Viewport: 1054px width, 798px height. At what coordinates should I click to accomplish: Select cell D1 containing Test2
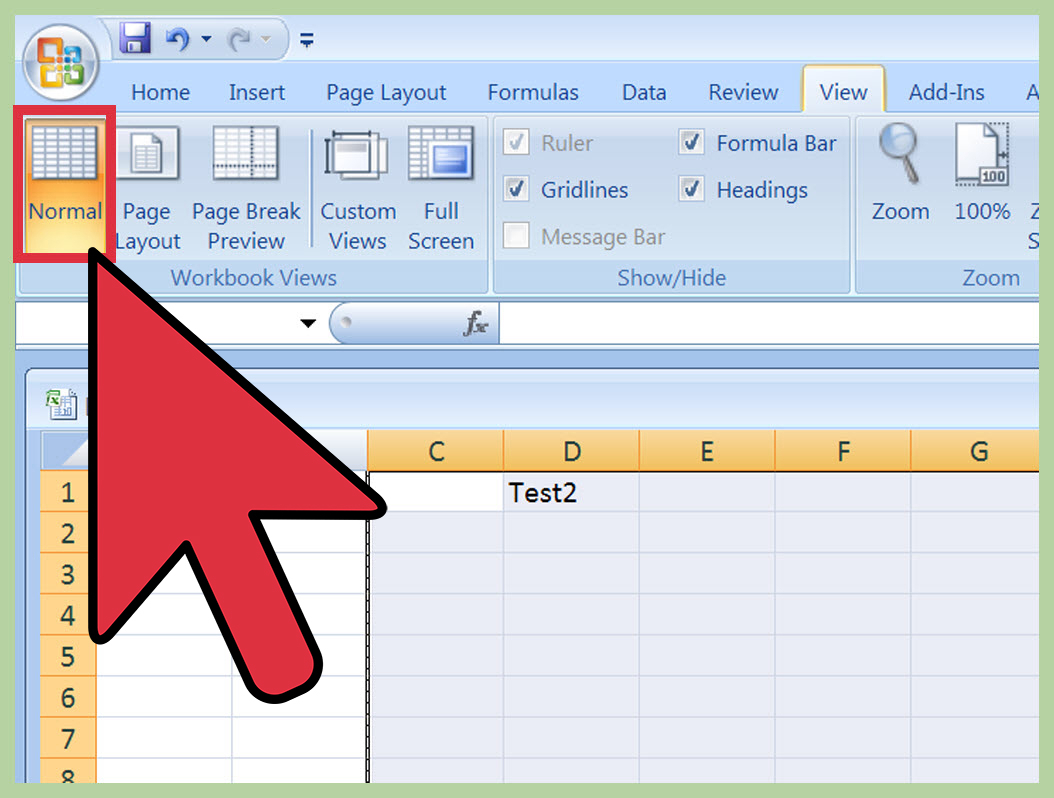[x=571, y=492]
